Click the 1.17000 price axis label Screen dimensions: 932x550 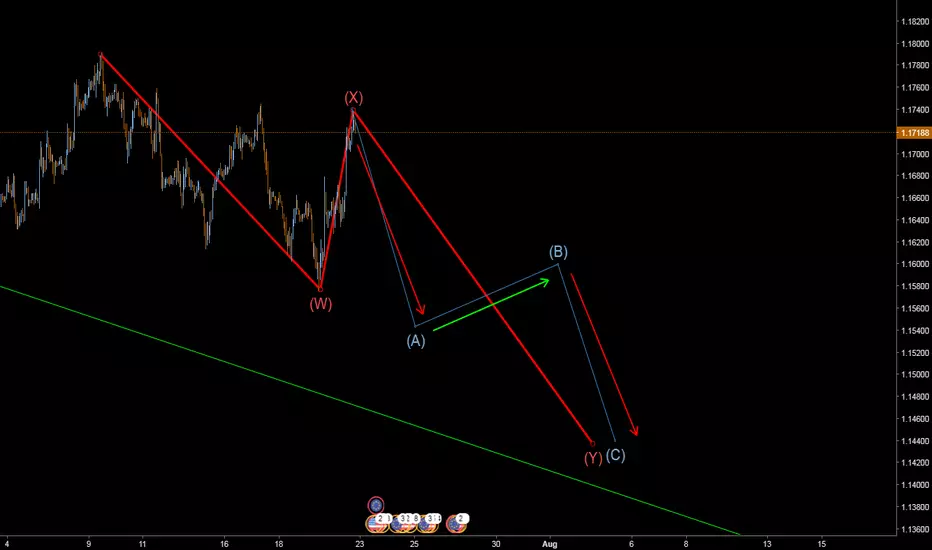click(915, 154)
